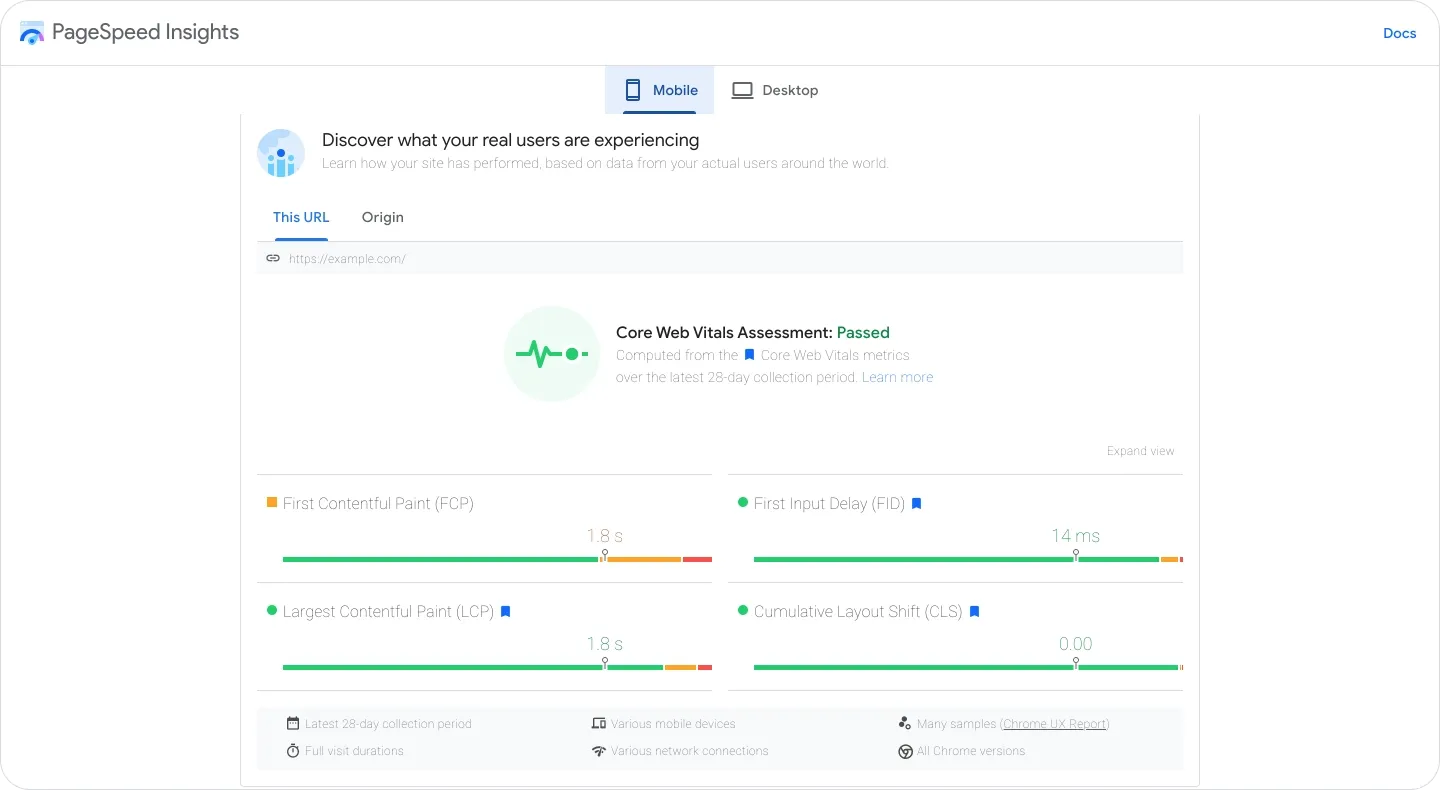Click the FID distribution bar
Screen dimensions: 1440x790
pos(968,559)
